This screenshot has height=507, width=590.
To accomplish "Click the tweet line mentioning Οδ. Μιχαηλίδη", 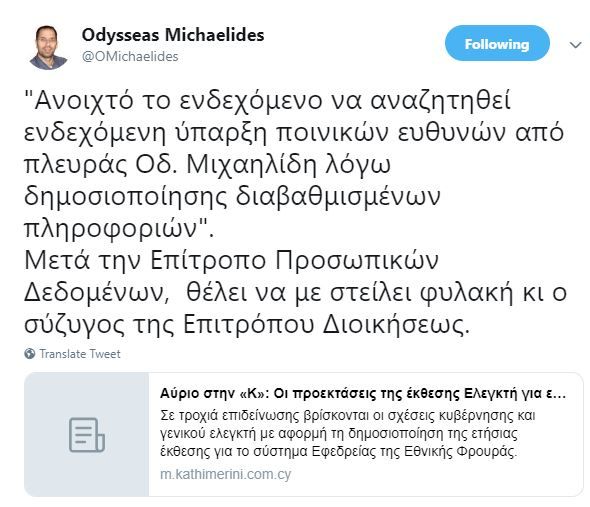I will pyautogui.click(x=208, y=164).
